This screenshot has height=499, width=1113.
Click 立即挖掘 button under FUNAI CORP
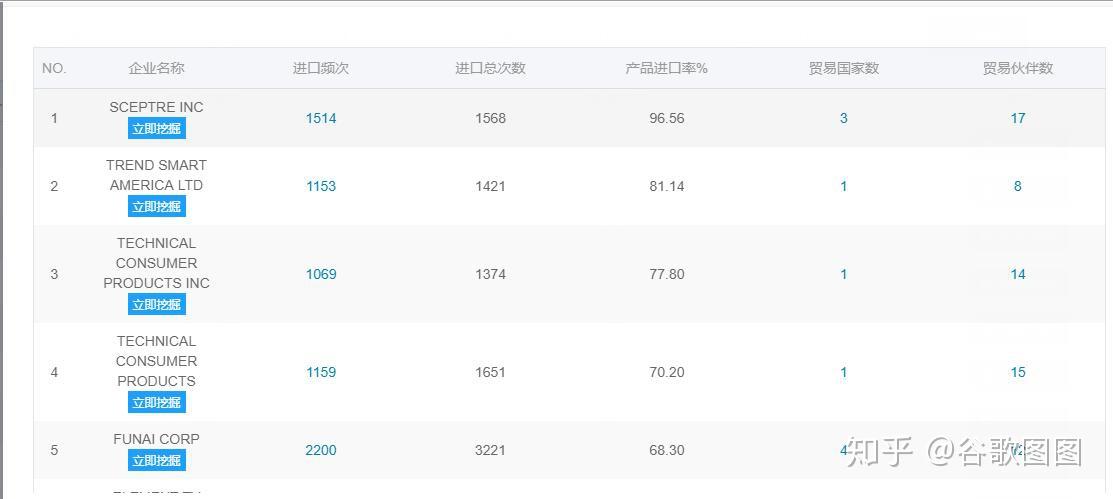(157, 461)
